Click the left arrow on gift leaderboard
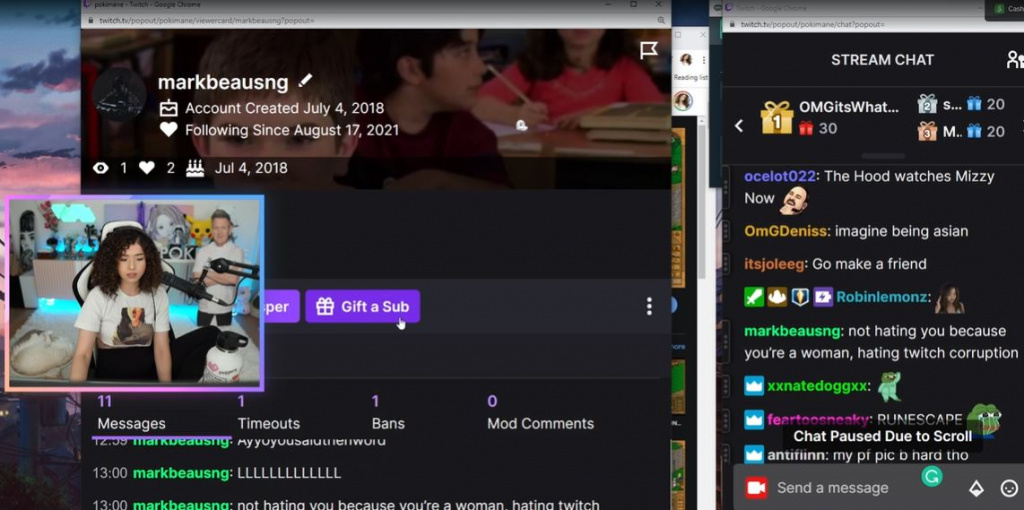1024x510 pixels. (x=739, y=125)
